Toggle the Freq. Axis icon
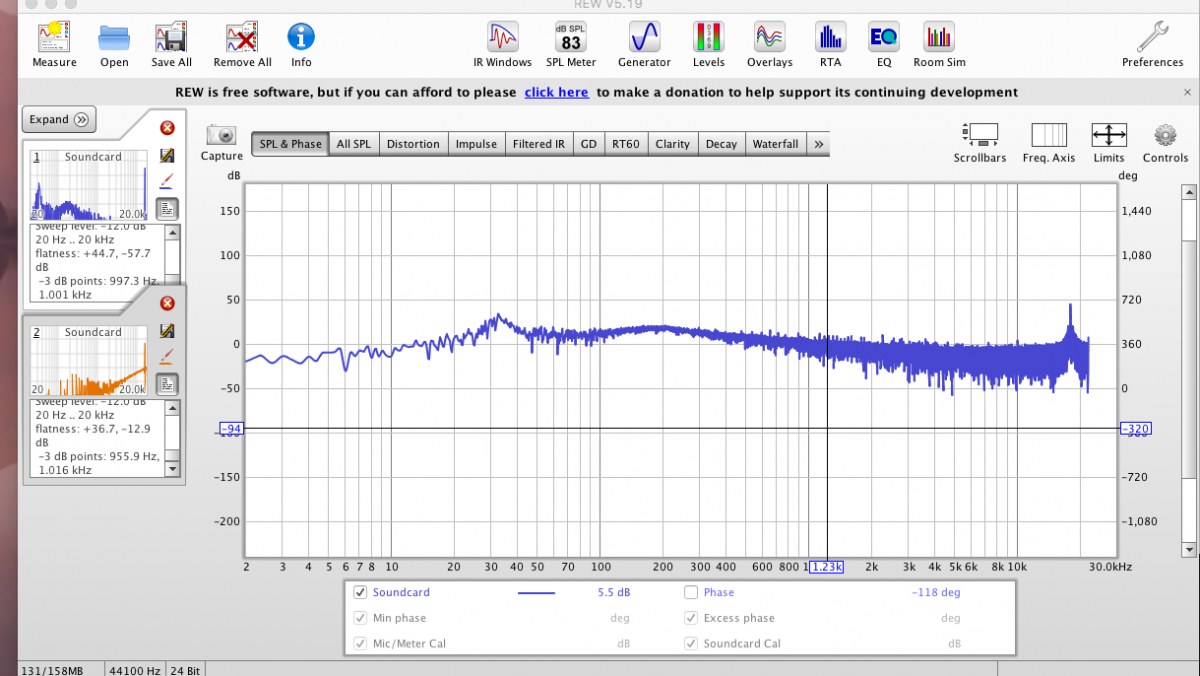 (x=1049, y=134)
